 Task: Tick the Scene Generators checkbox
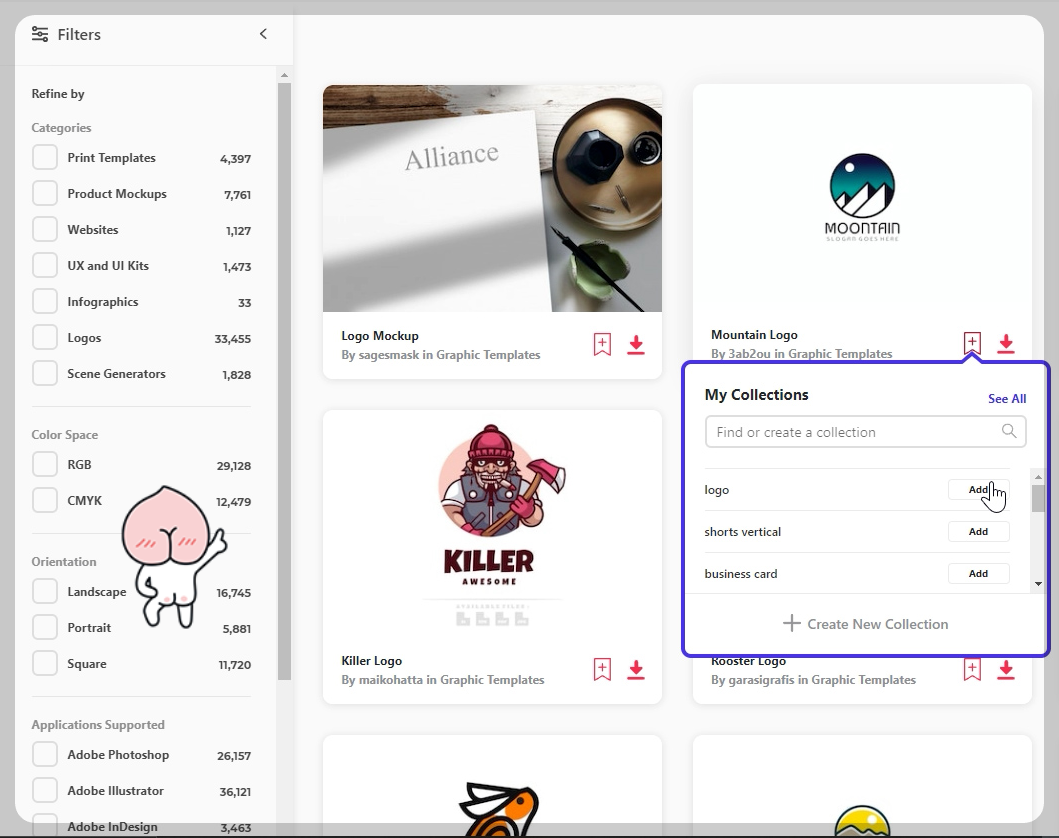pyautogui.click(x=45, y=373)
